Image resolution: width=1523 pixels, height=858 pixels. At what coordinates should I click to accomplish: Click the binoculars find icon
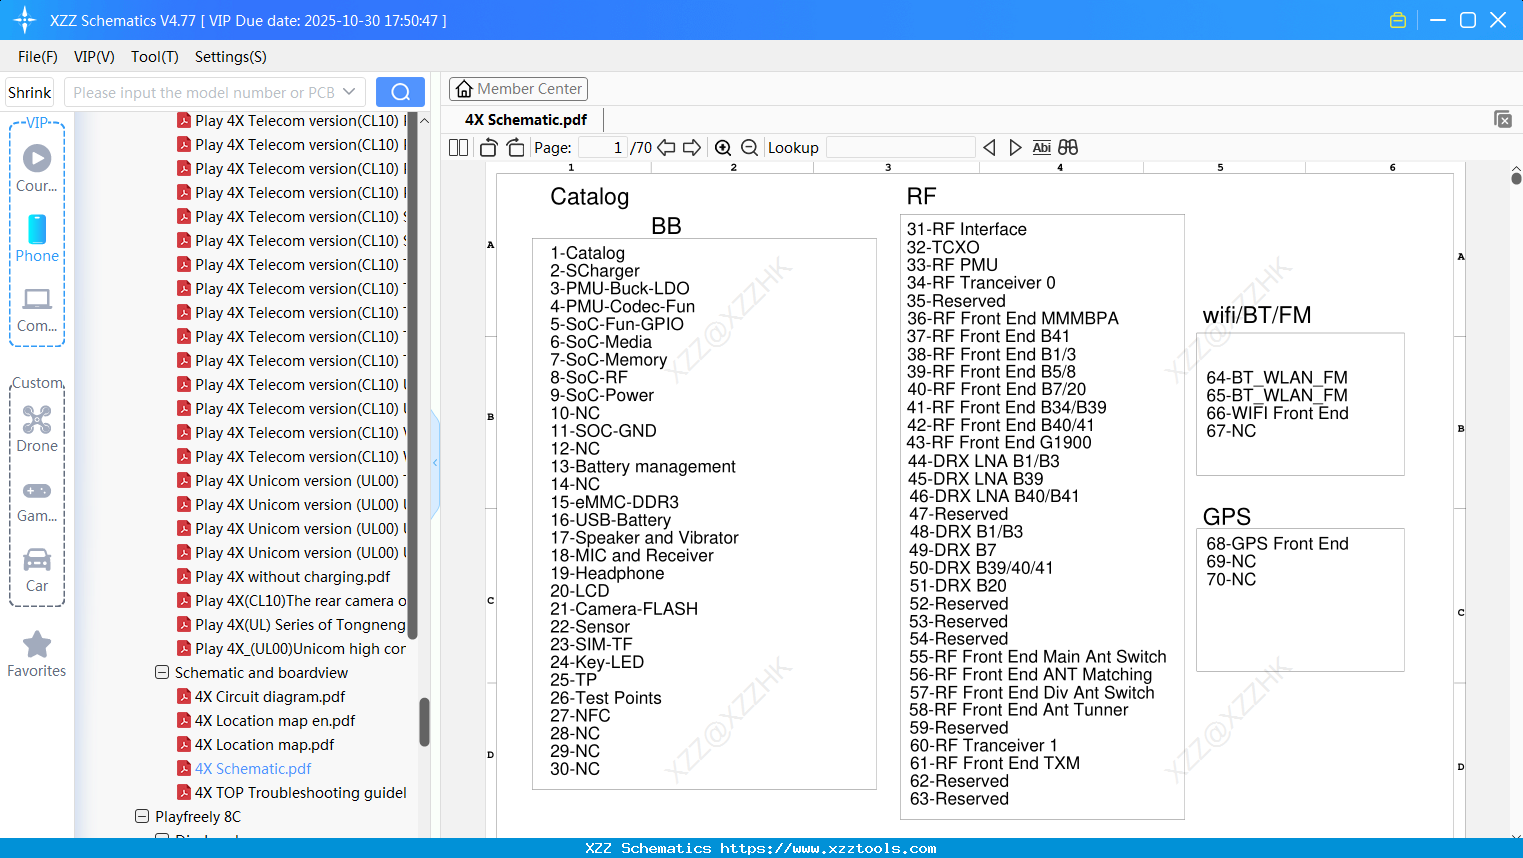click(x=1068, y=147)
